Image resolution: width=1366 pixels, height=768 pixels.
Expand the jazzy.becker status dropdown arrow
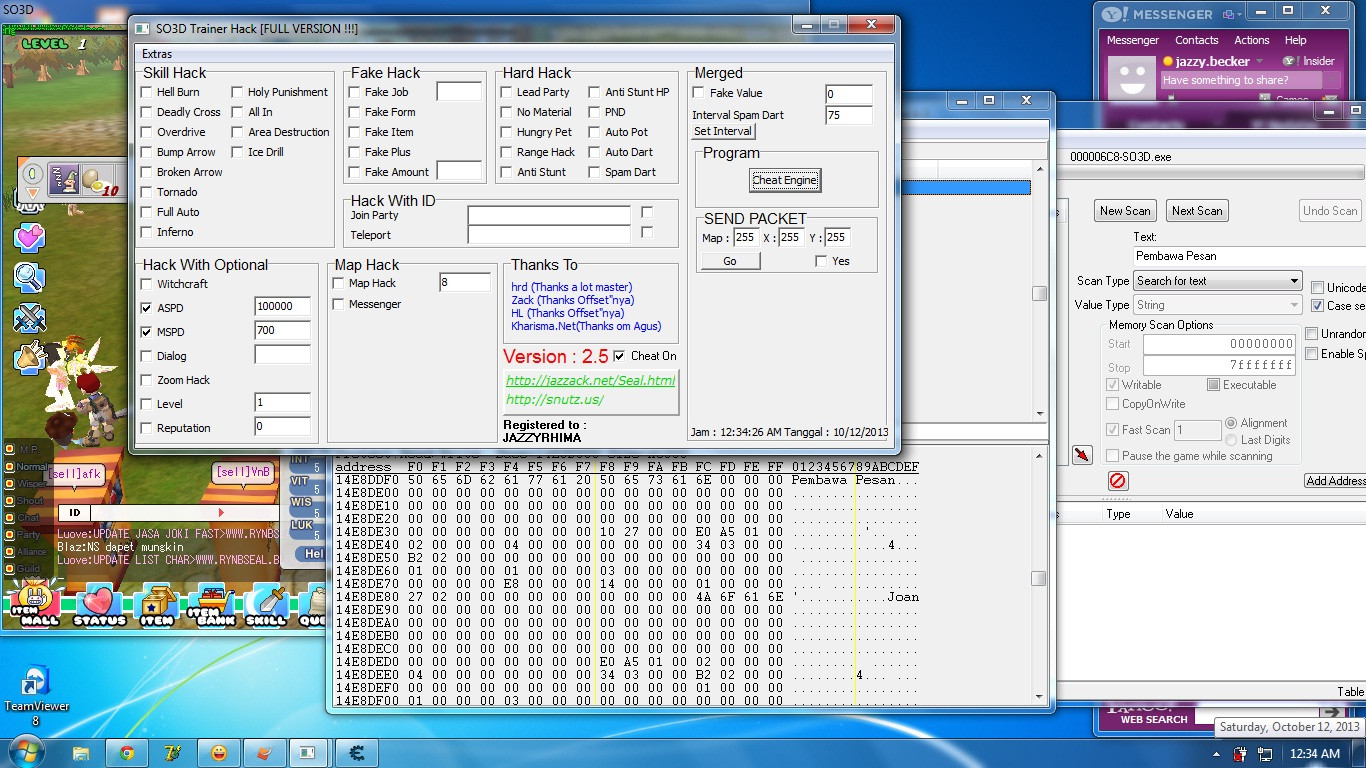1260,62
